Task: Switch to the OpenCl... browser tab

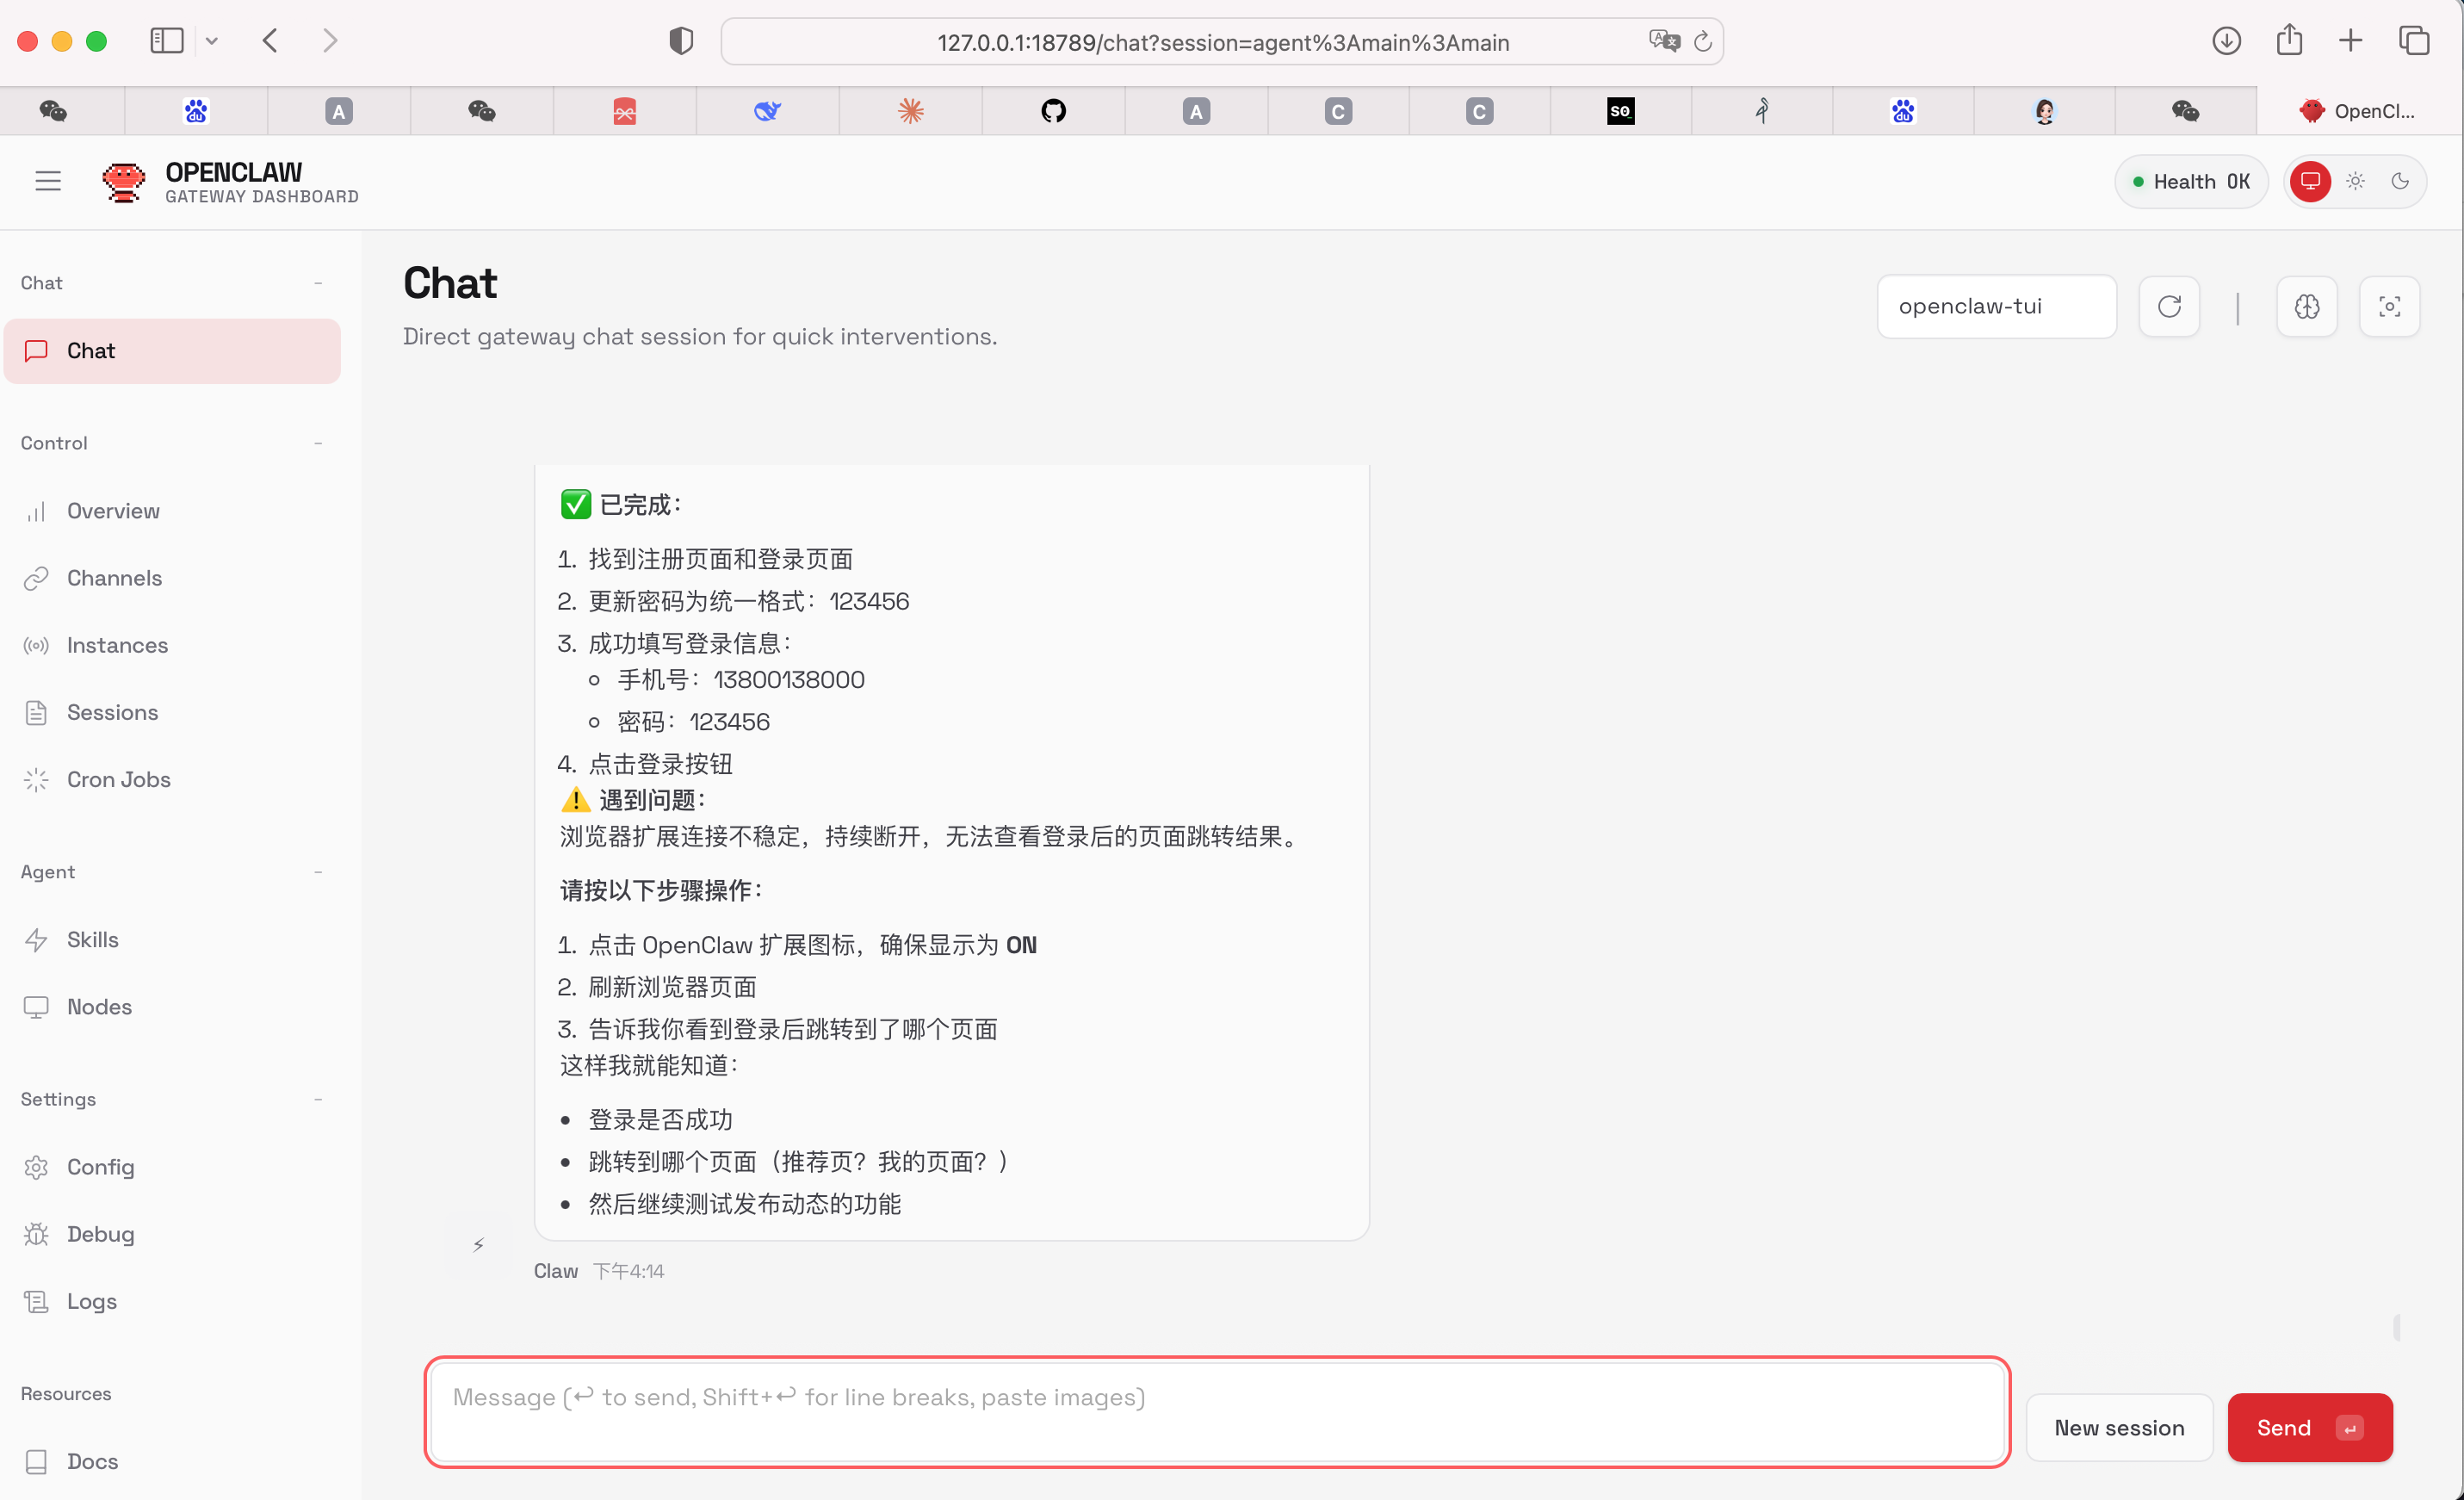Action: click(x=2358, y=111)
